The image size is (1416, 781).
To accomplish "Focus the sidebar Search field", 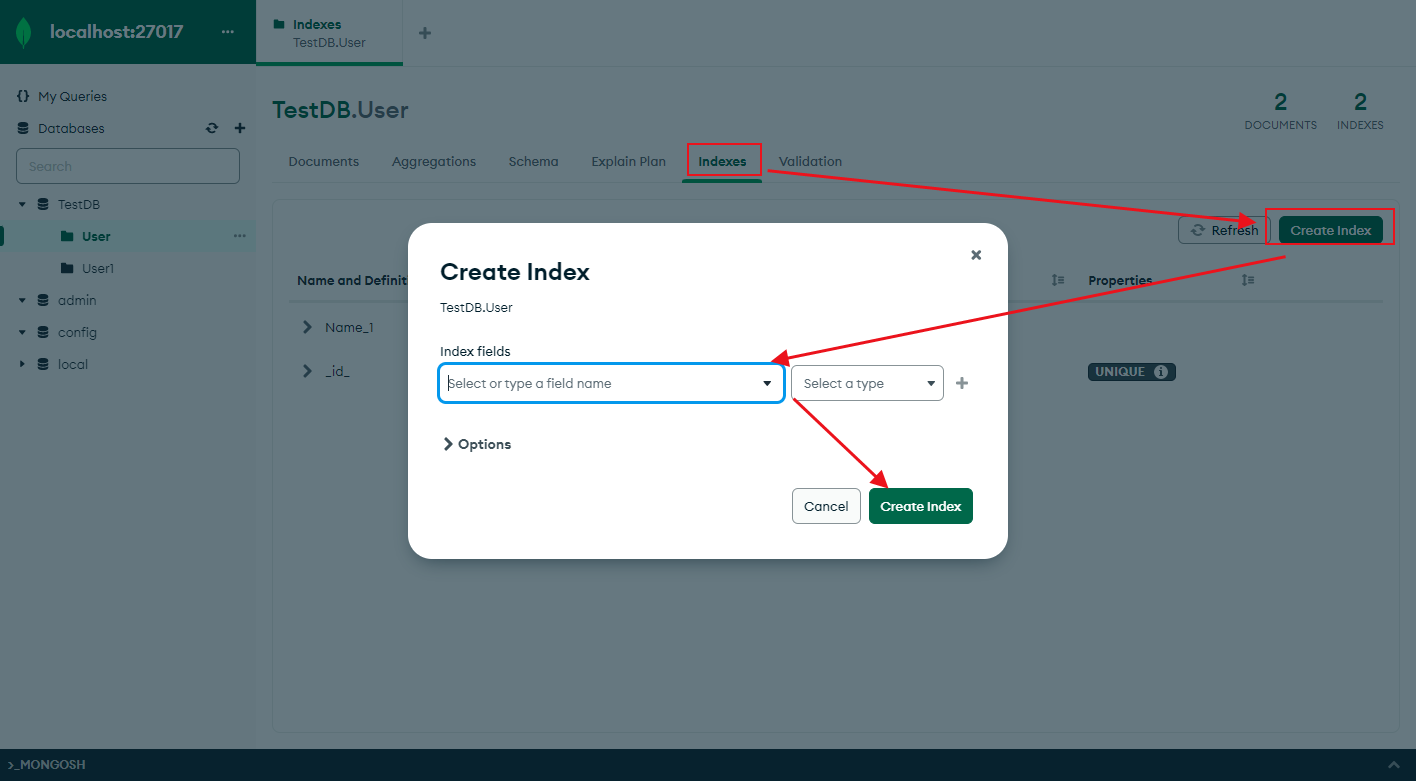I will (x=128, y=166).
